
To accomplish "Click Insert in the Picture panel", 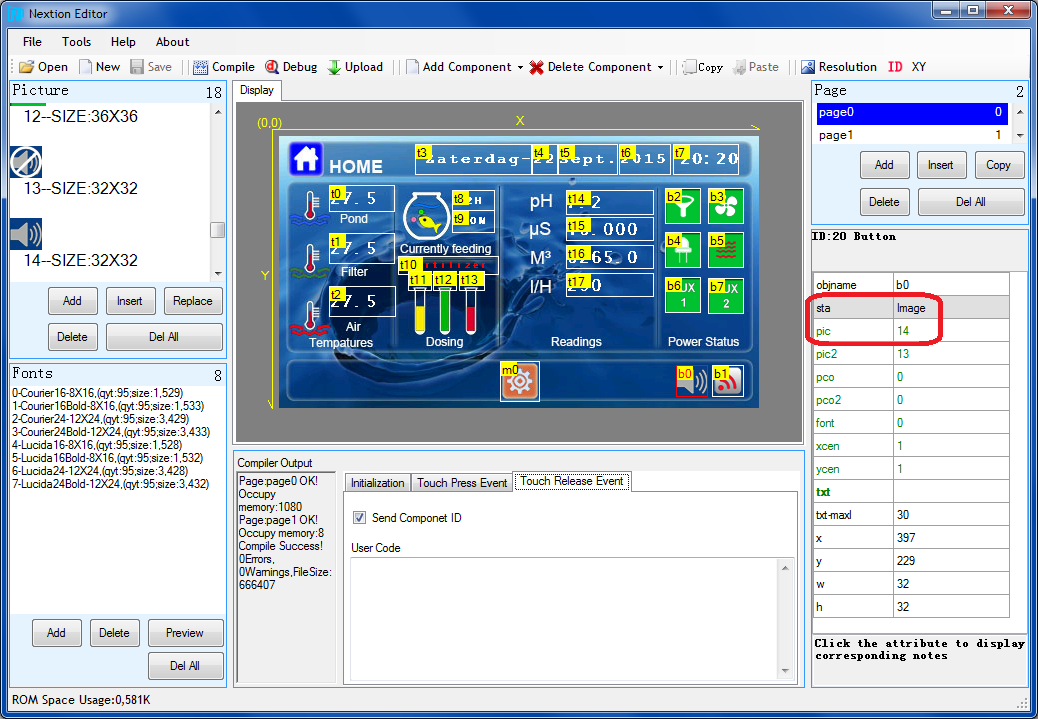I will (x=130, y=301).
